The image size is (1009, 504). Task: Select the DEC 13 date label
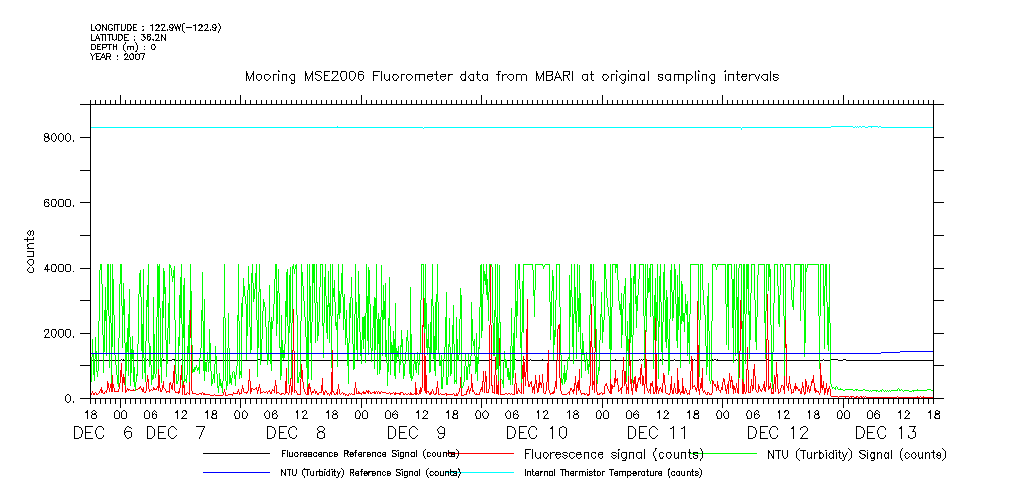click(x=885, y=433)
